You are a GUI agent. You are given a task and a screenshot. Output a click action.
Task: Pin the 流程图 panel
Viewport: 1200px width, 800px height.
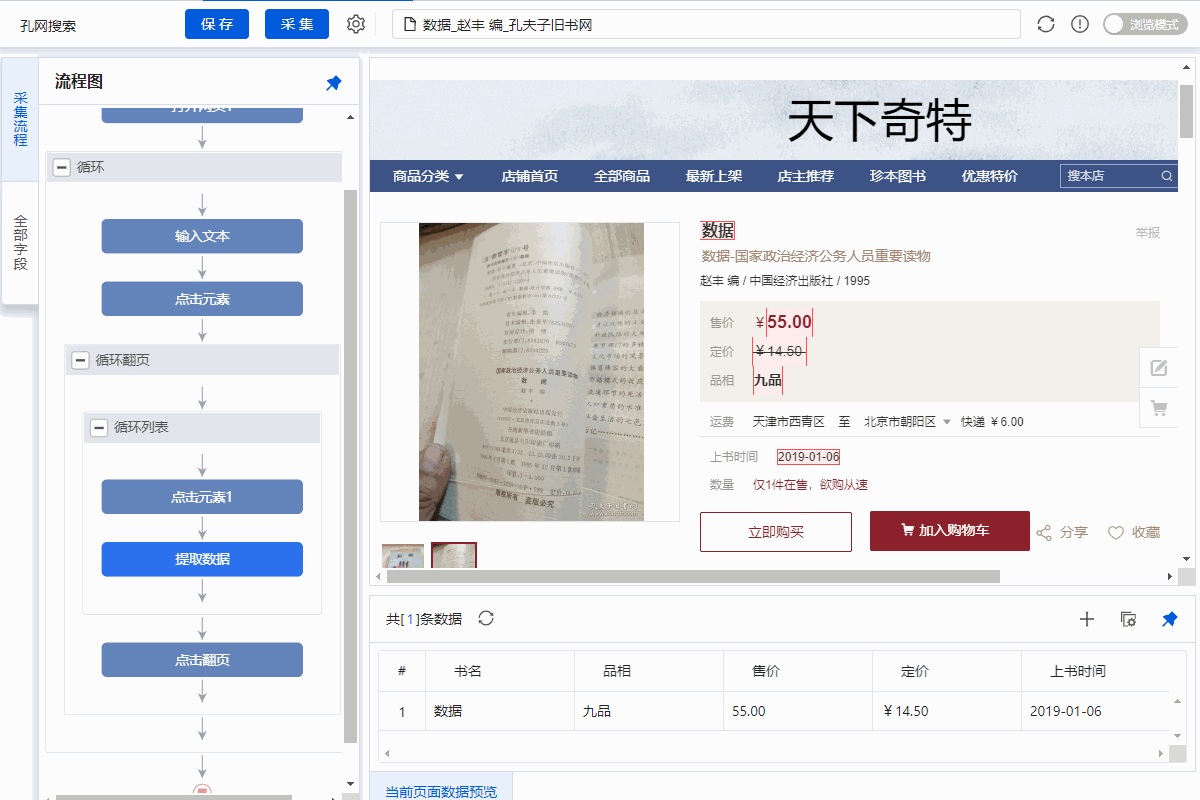tap(334, 83)
